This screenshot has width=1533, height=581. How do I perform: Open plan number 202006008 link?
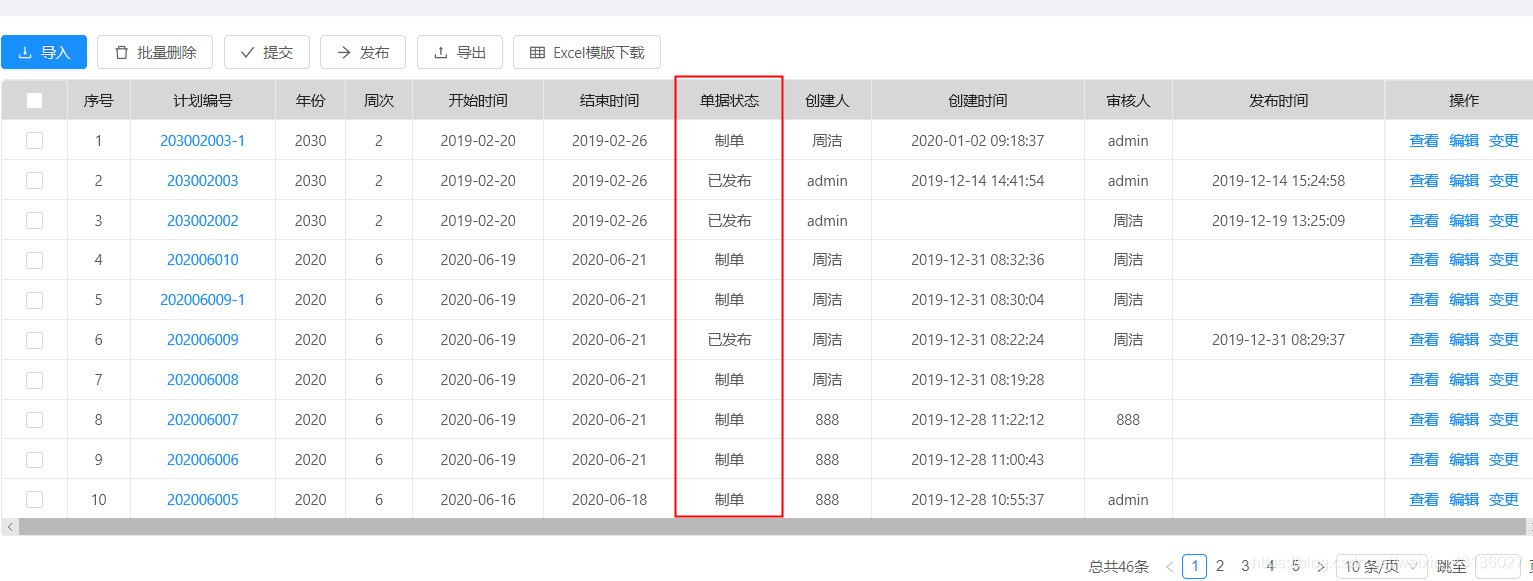[203, 380]
